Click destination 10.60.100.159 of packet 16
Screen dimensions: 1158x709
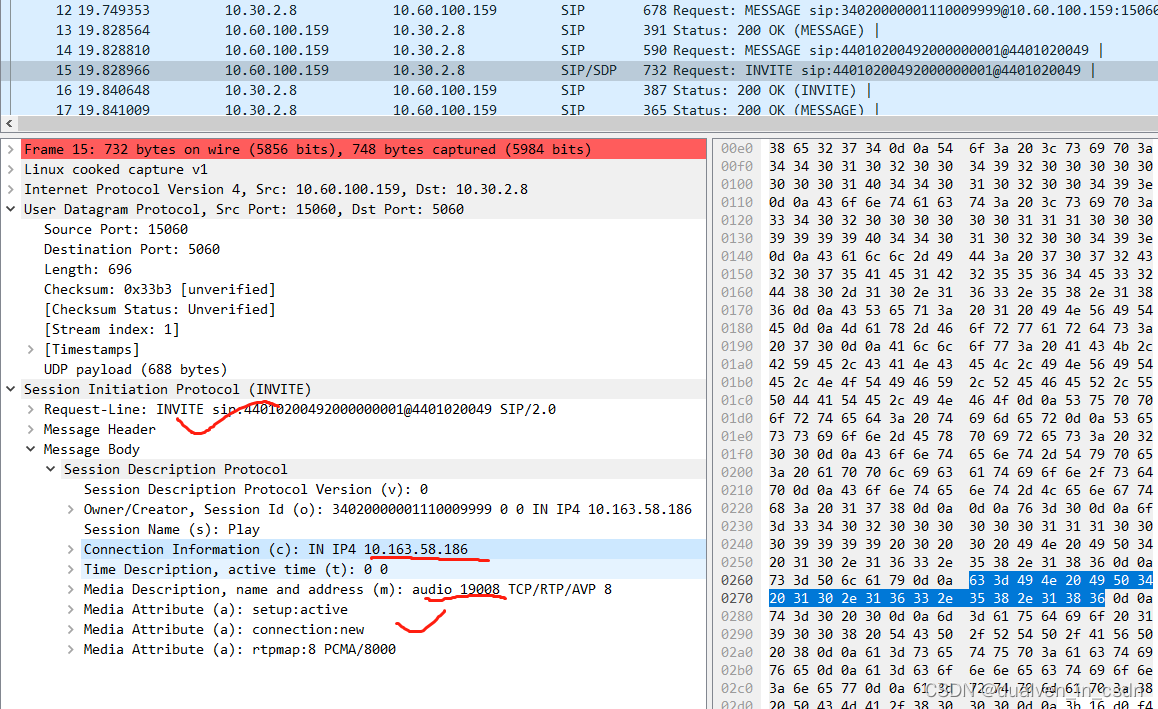tap(445, 90)
